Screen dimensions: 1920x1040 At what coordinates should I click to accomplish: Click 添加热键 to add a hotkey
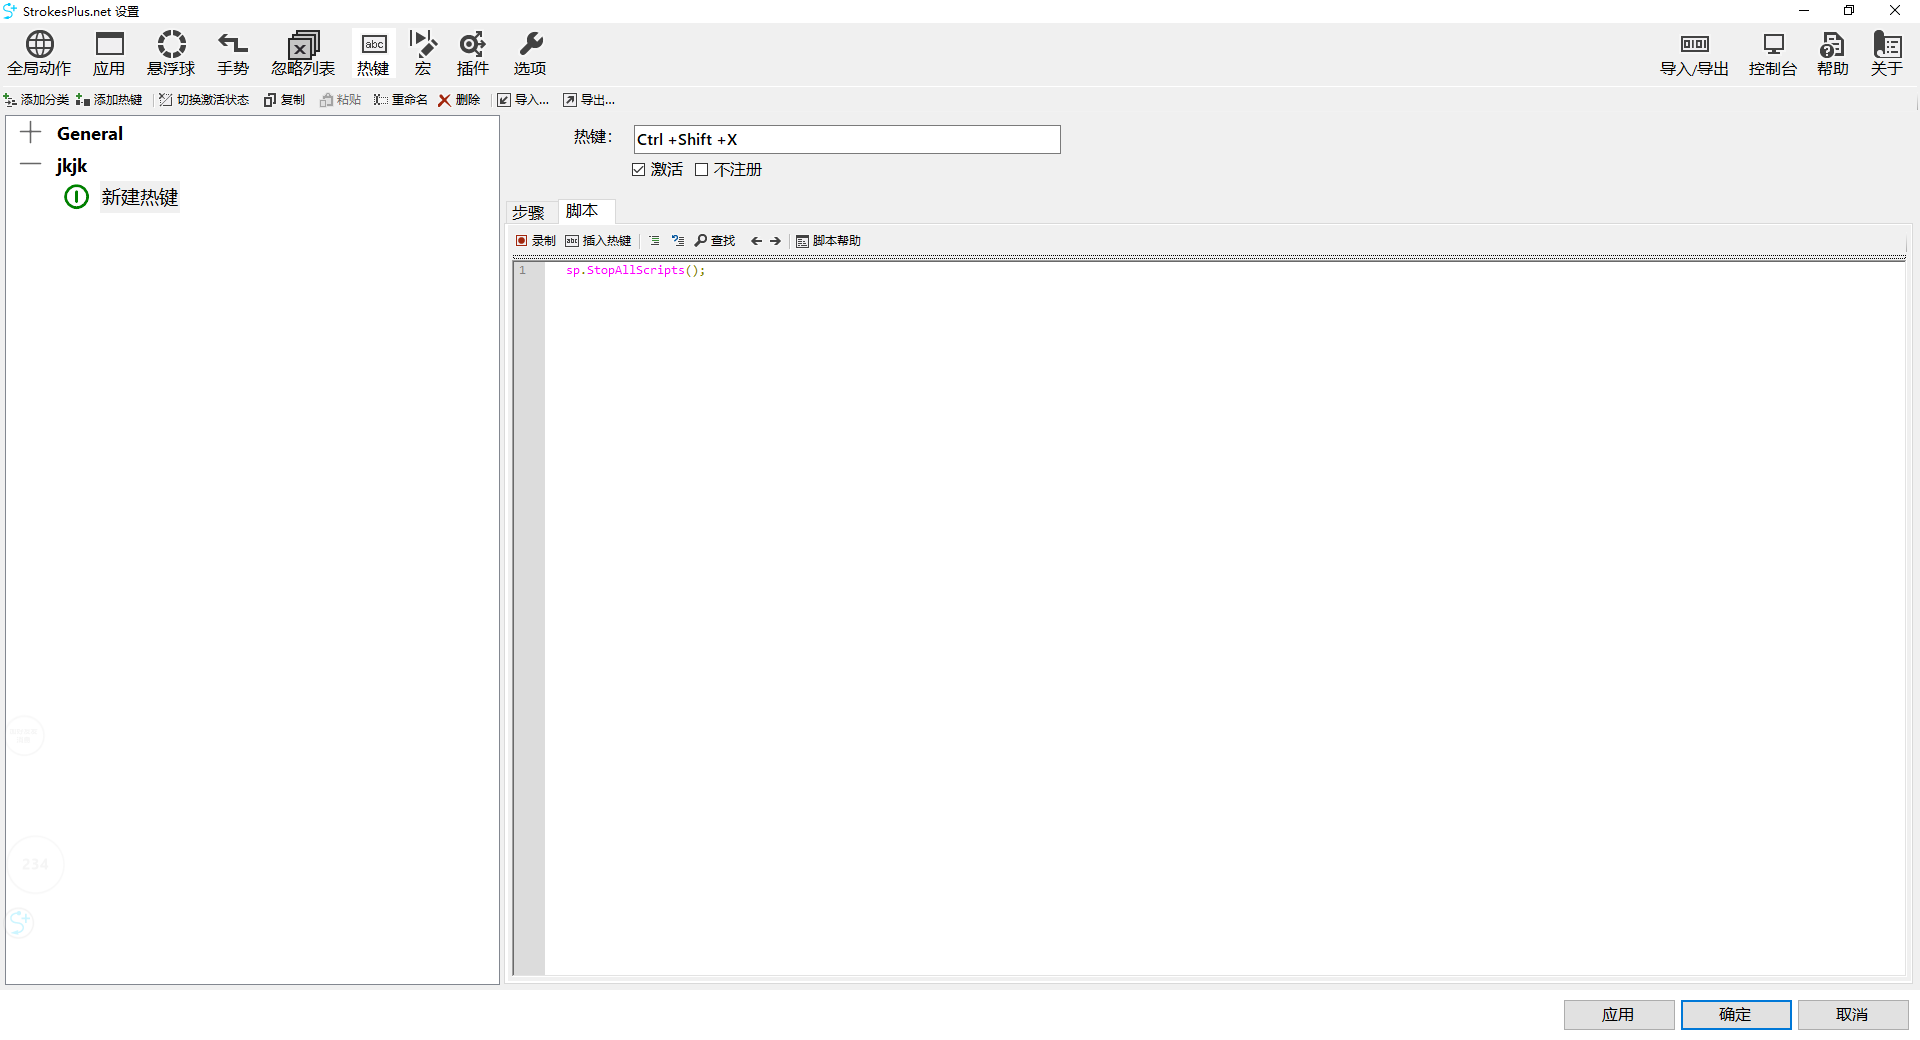[x=109, y=100]
